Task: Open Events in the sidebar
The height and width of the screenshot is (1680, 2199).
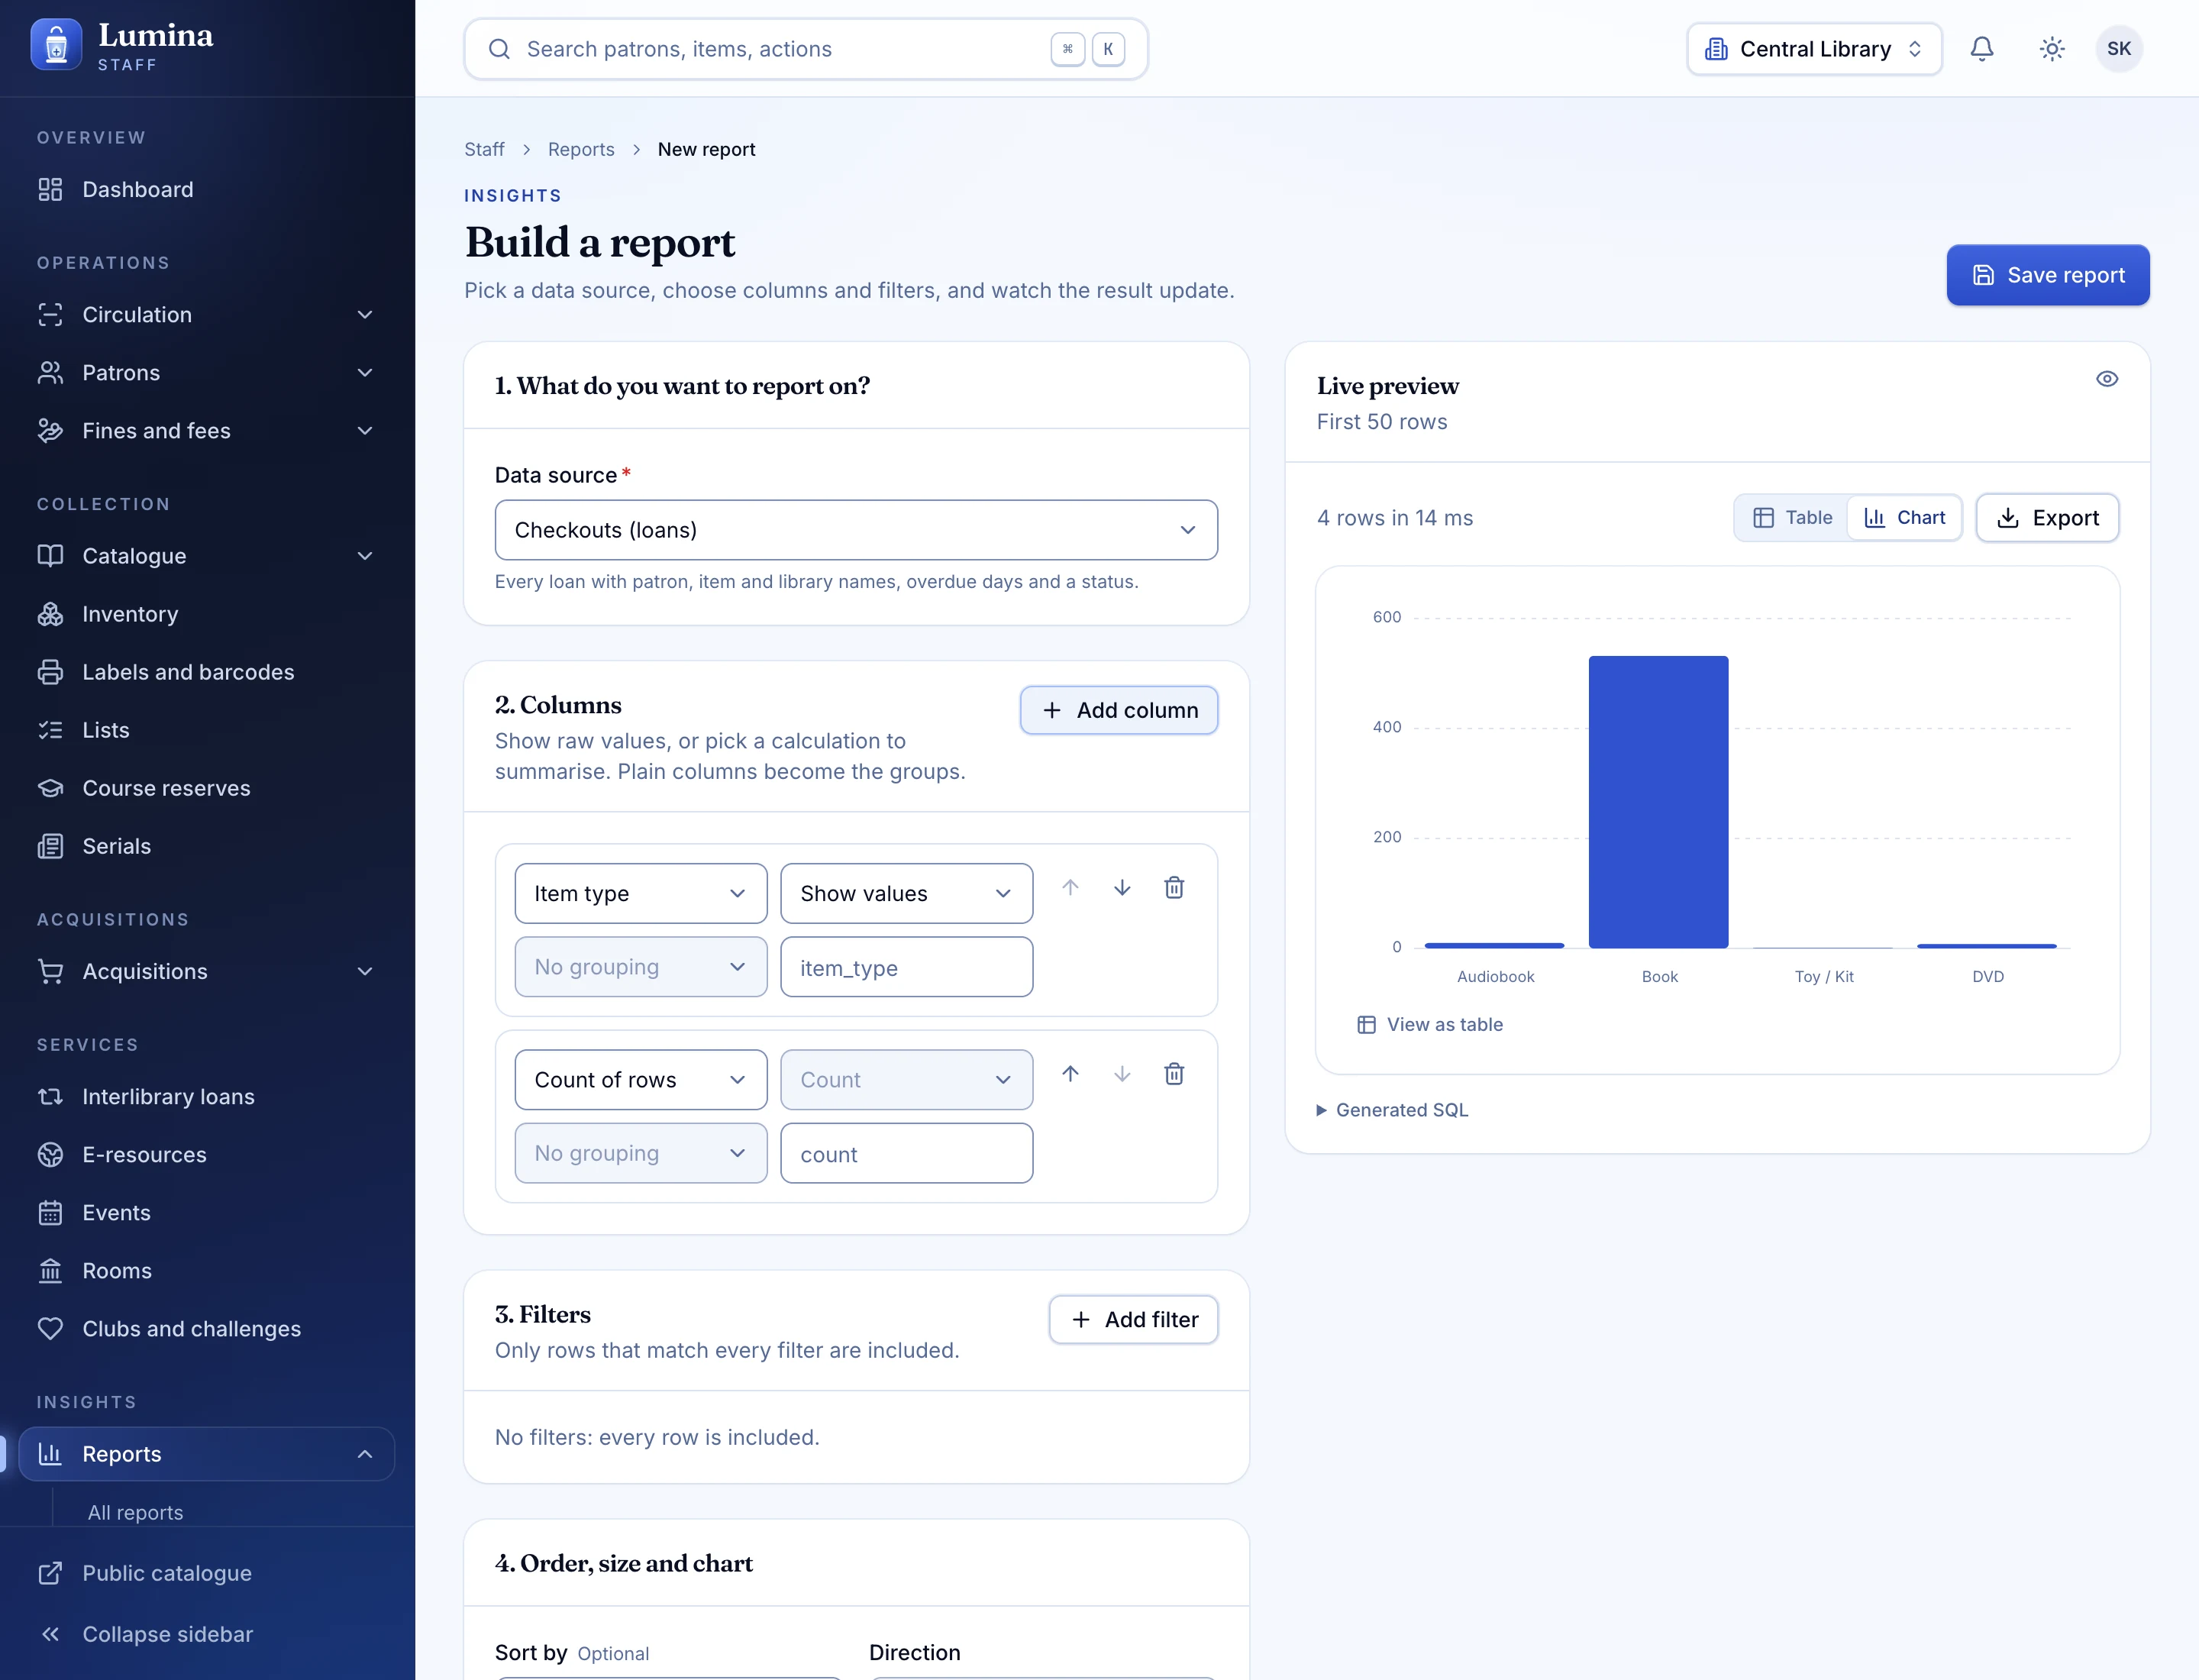Action: point(207,1213)
